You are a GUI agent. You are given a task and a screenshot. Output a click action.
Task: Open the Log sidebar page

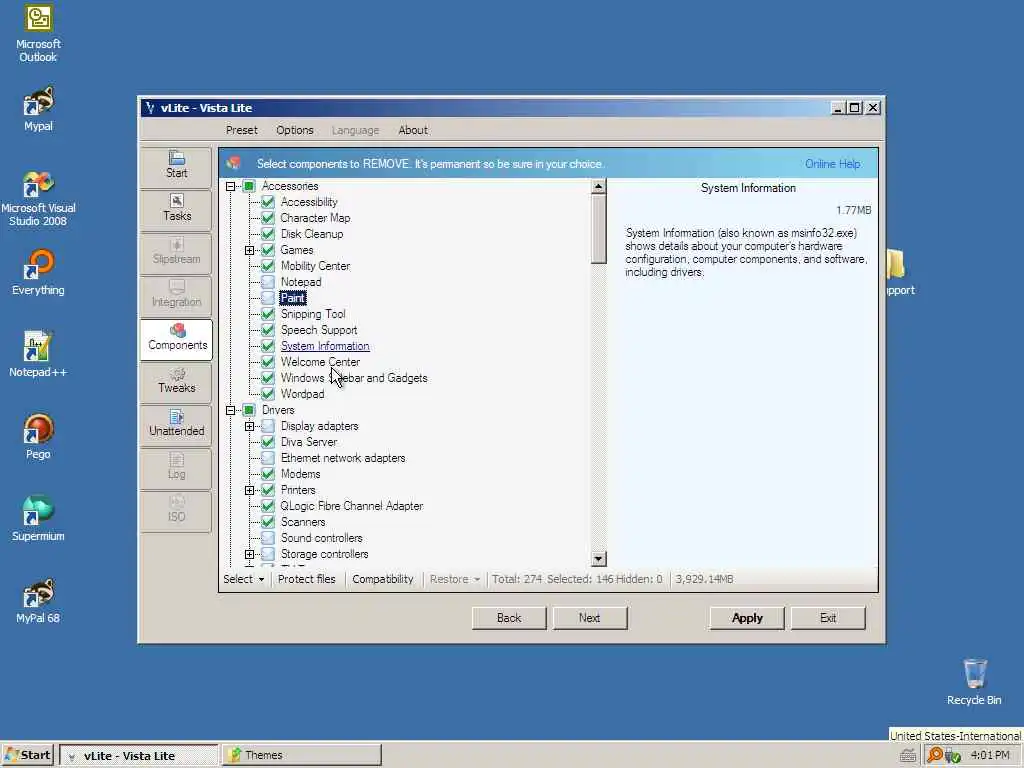(176, 467)
